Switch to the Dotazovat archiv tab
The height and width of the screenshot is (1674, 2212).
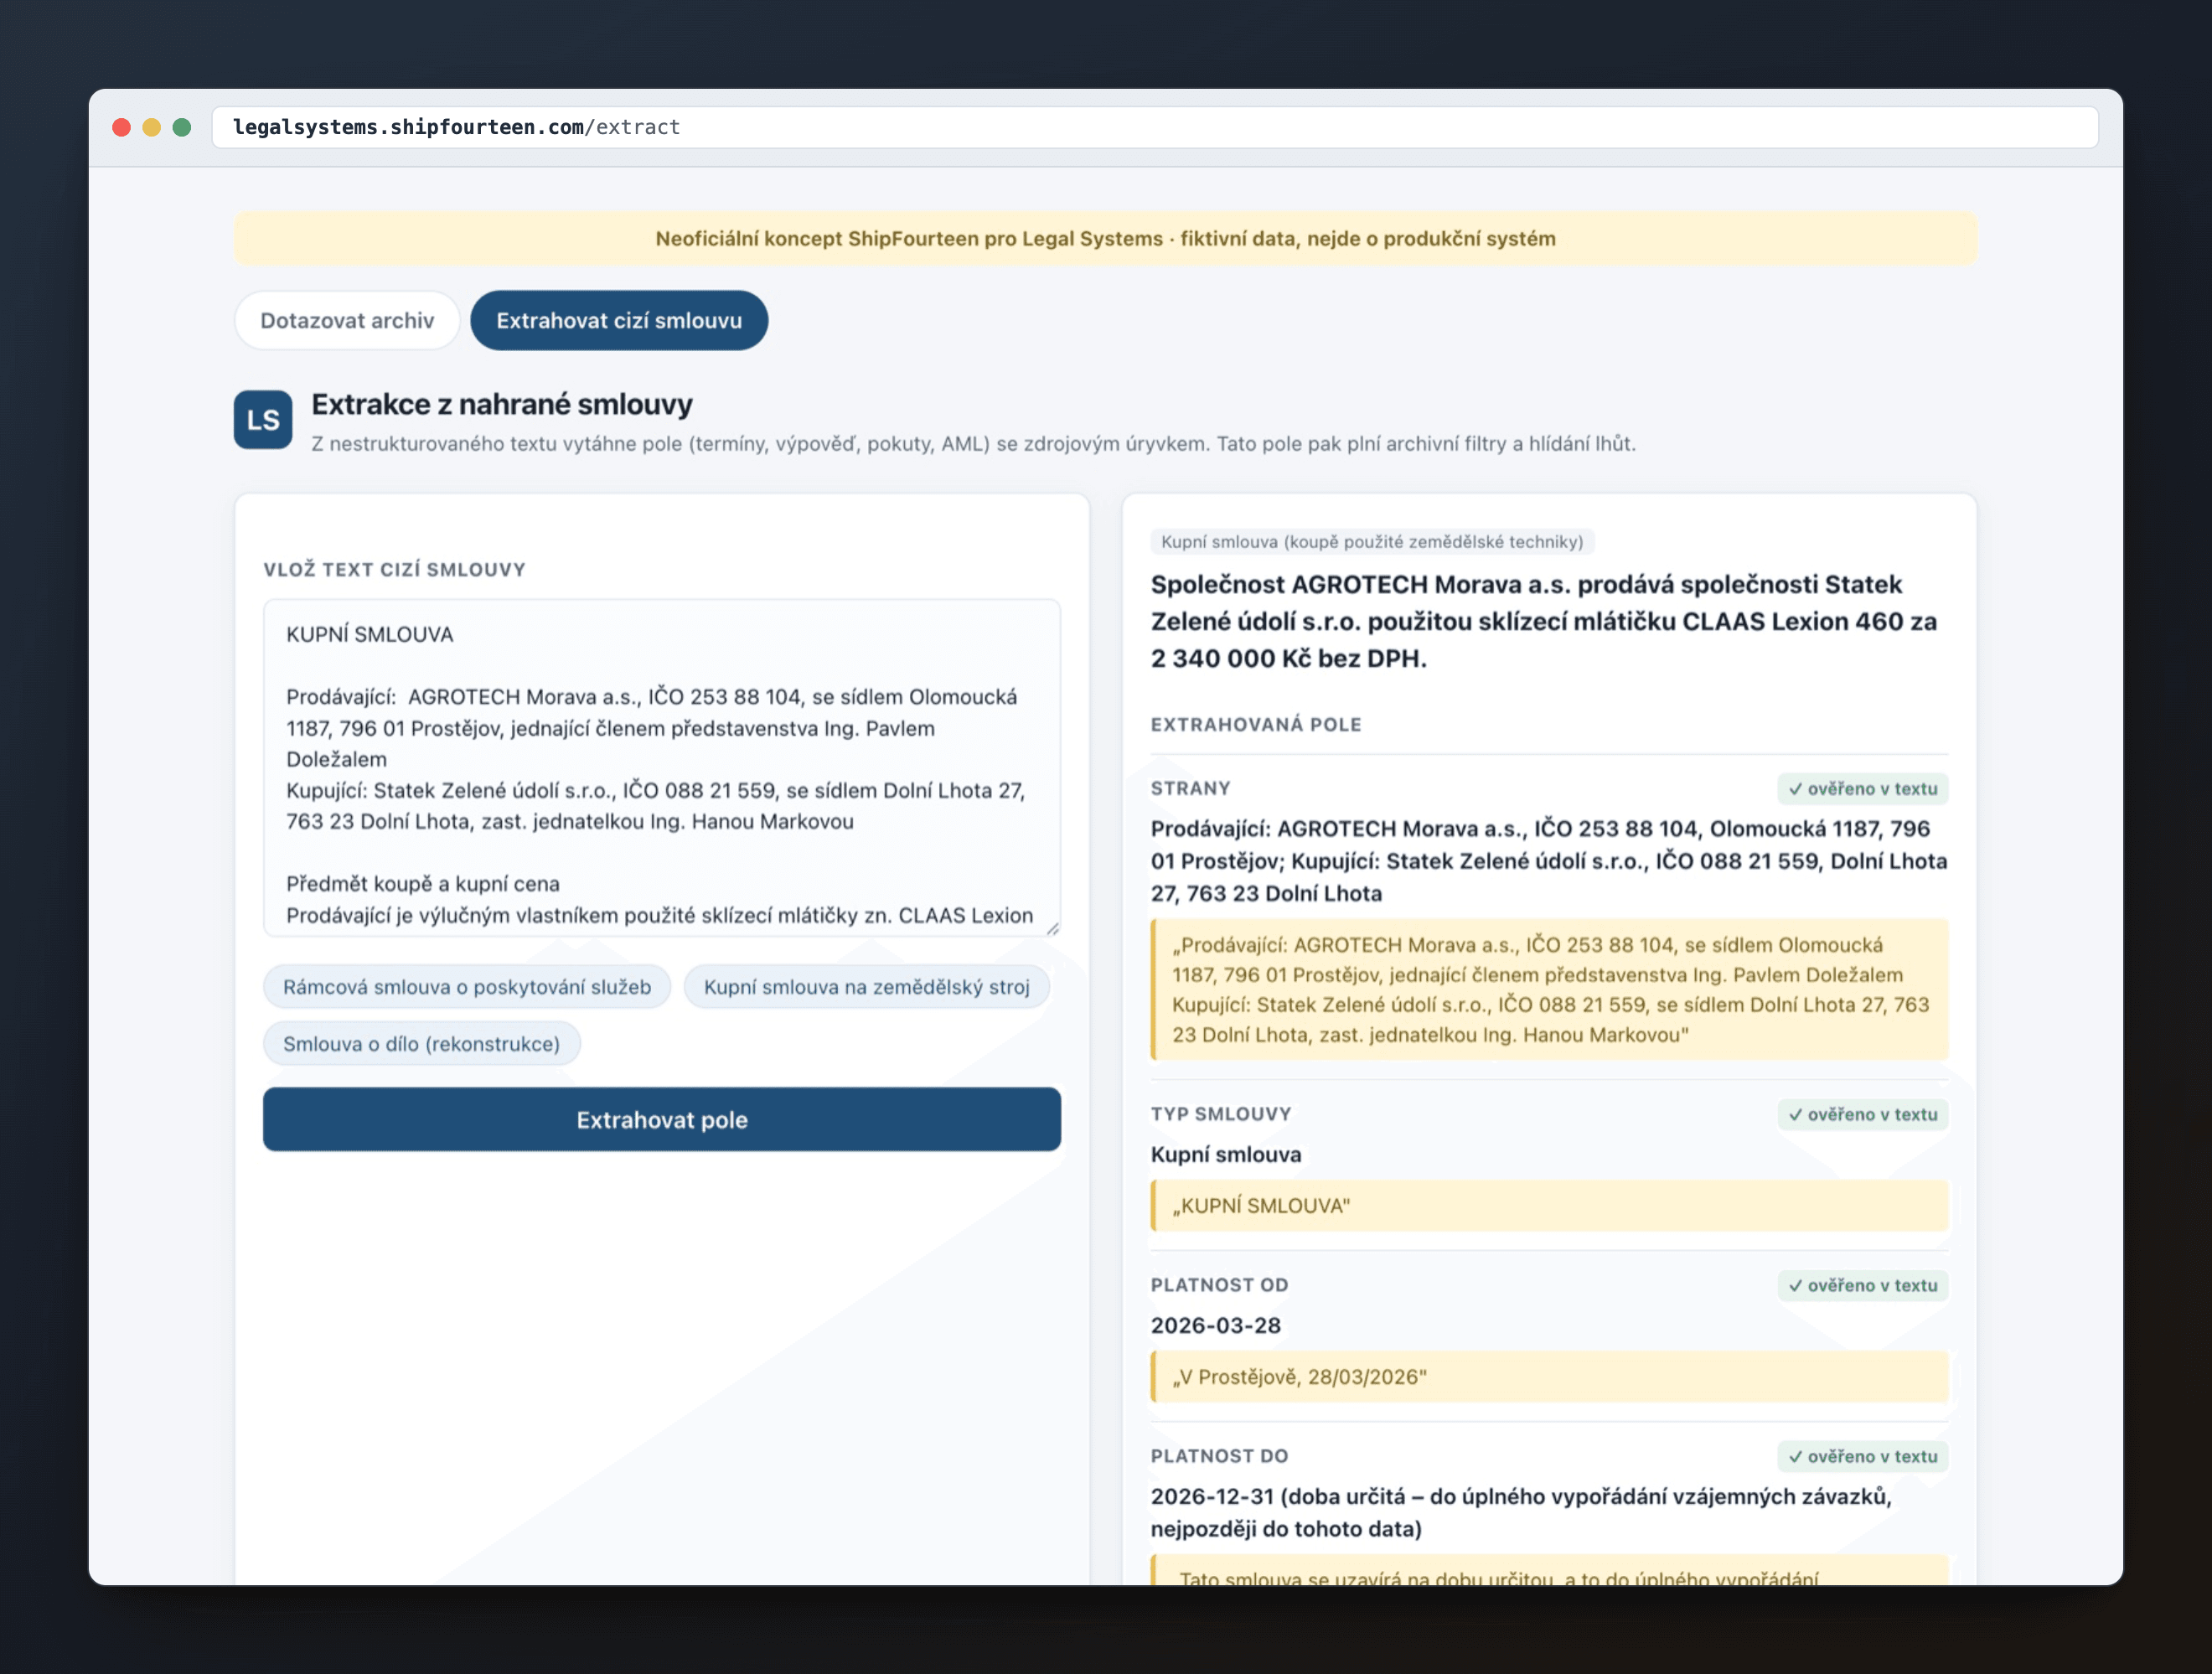click(347, 321)
